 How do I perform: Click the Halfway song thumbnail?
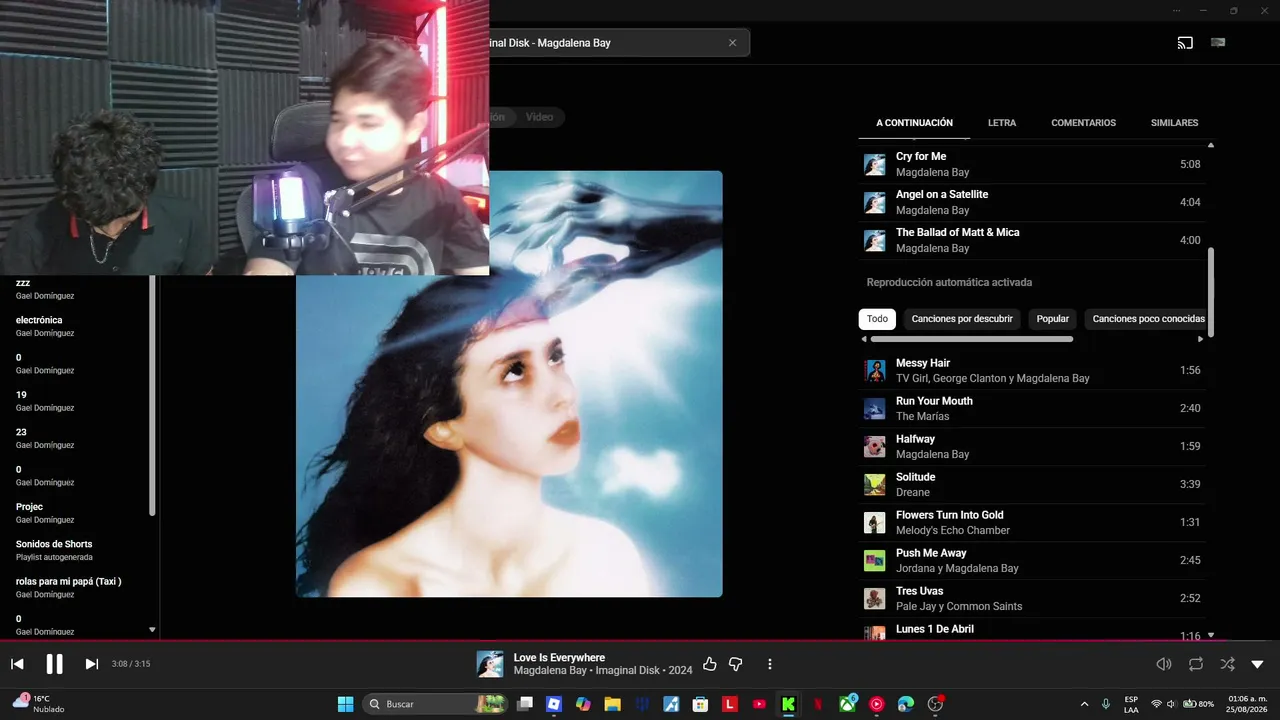coord(875,447)
